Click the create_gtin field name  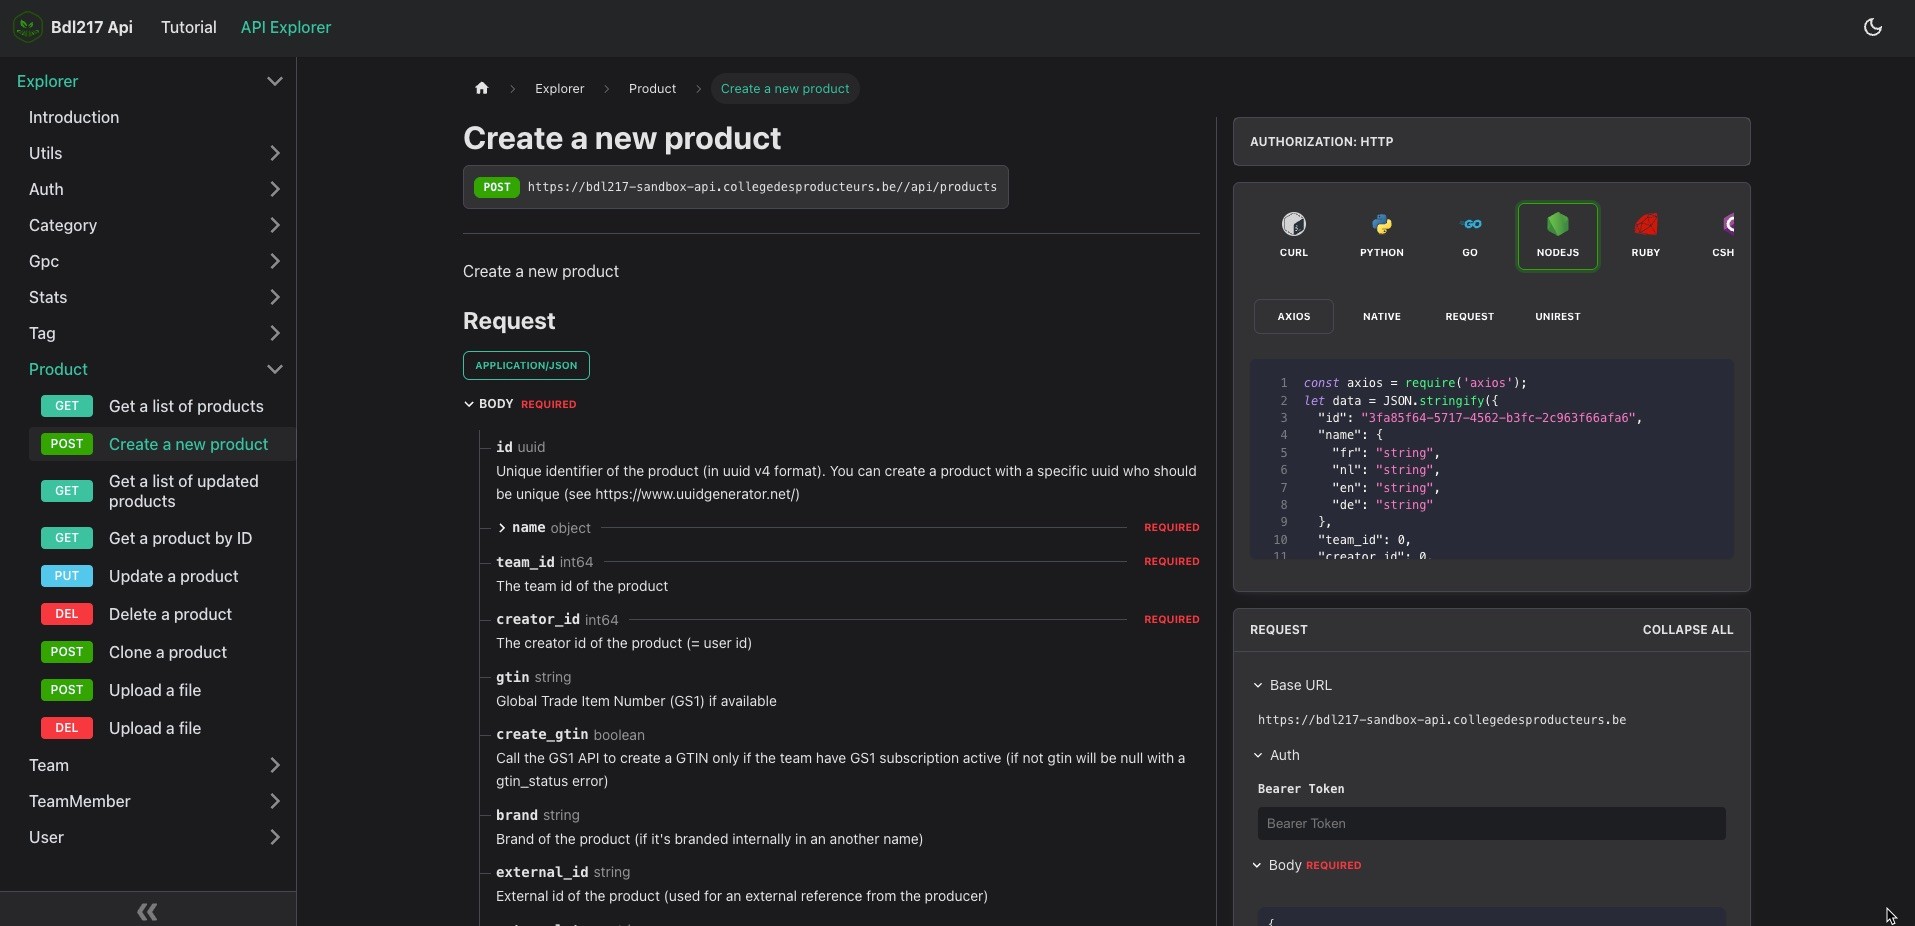point(542,734)
